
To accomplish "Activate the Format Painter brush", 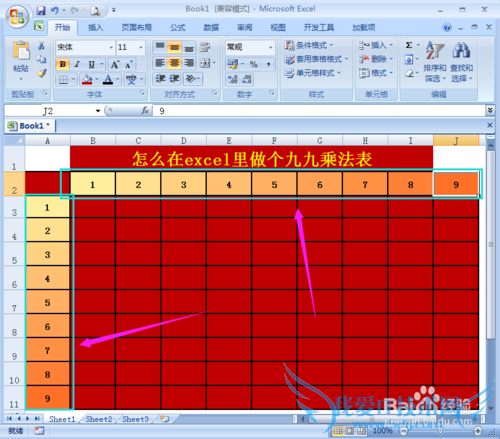I will [41, 73].
